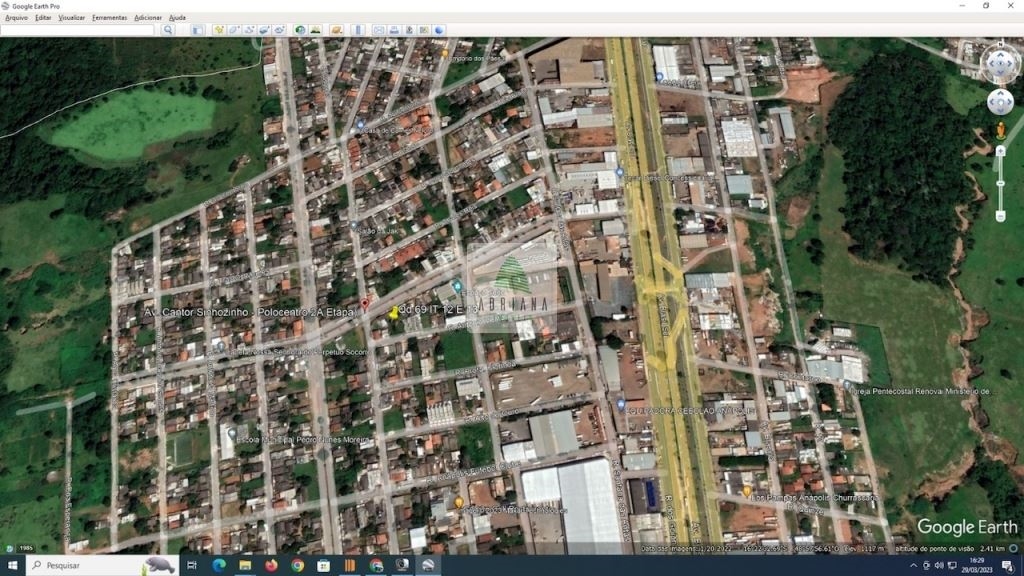Click the orange Street View pegman
The width and height of the screenshot is (1024, 576).
click(x=1000, y=130)
